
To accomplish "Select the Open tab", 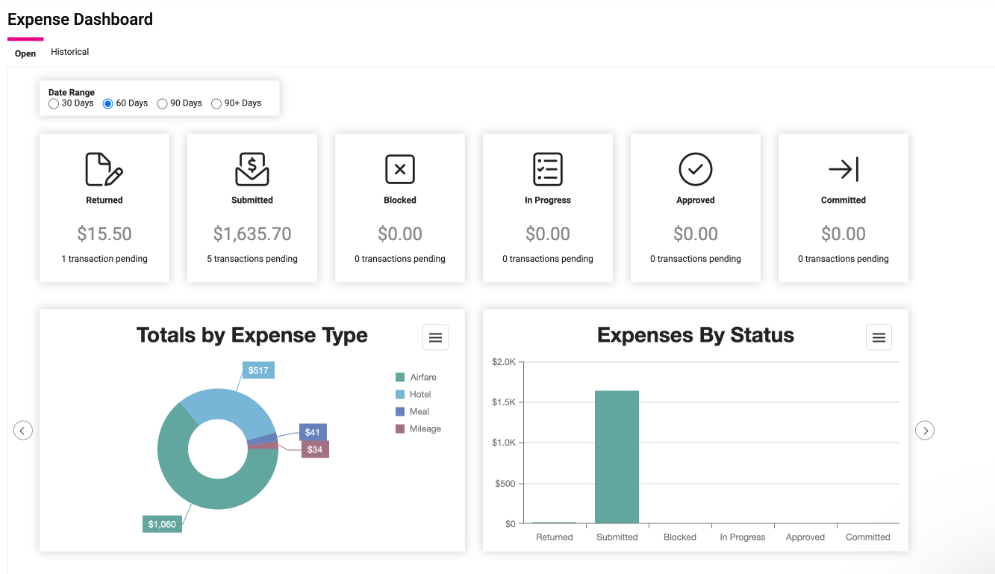I will pos(25,53).
